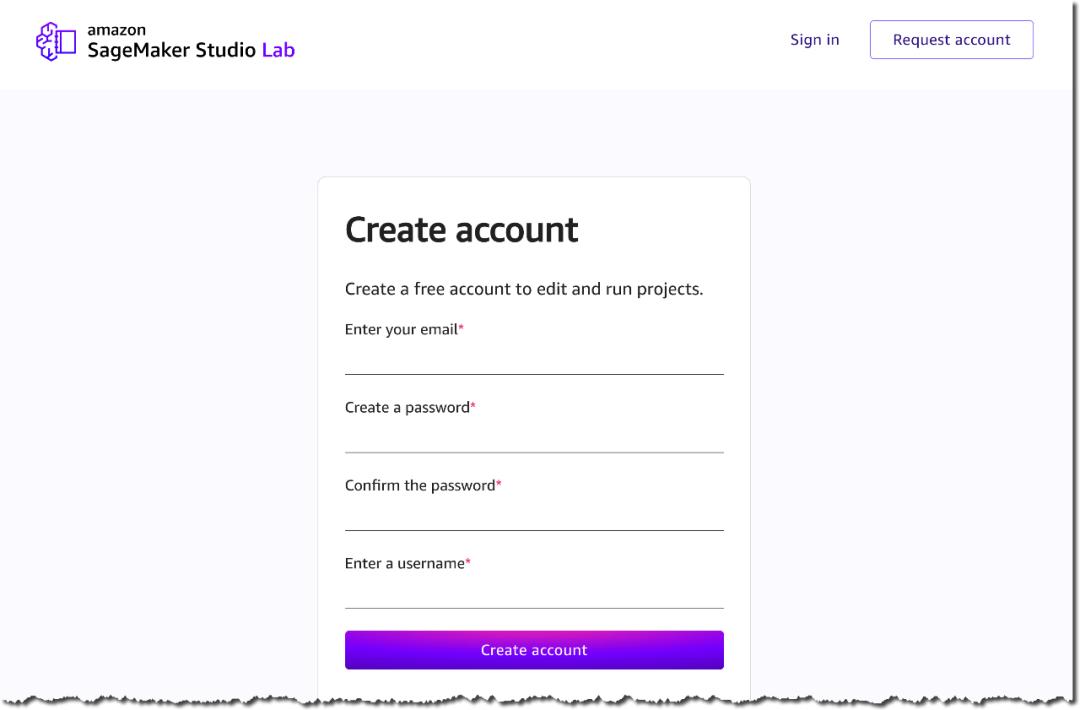Click the "amazon" wordmark in the header
This screenshot has height=710, width=1080.
click(x=116, y=30)
